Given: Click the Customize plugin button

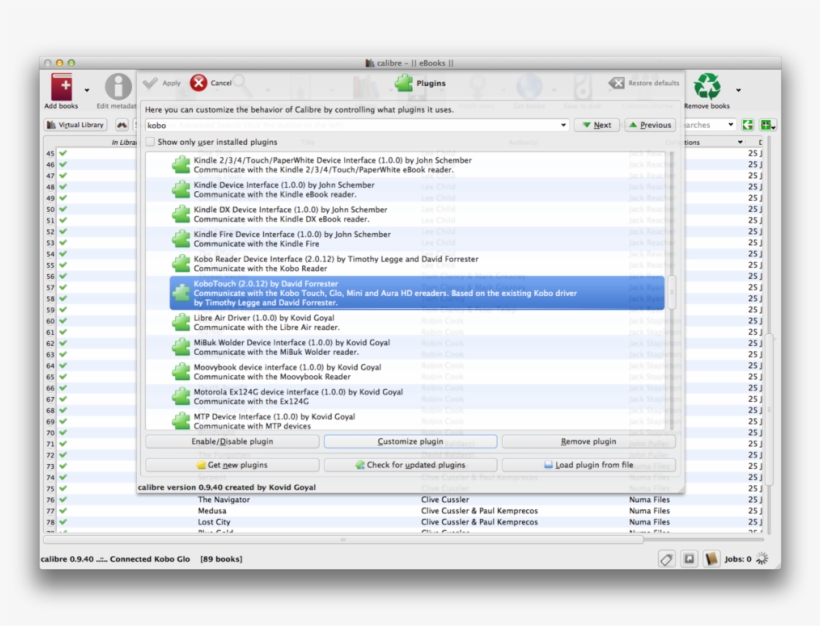Looking at the screenshot, I should tap(411, 441).
